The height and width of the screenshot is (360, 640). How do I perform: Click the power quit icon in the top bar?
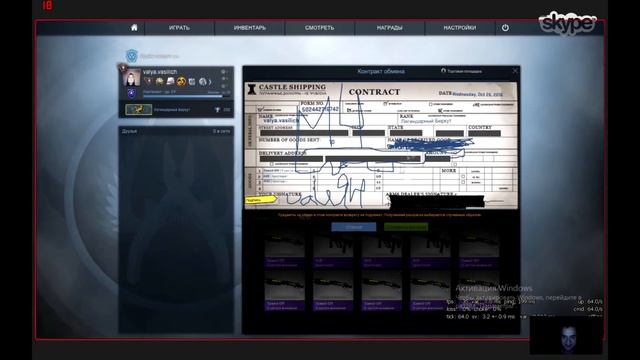505,28
